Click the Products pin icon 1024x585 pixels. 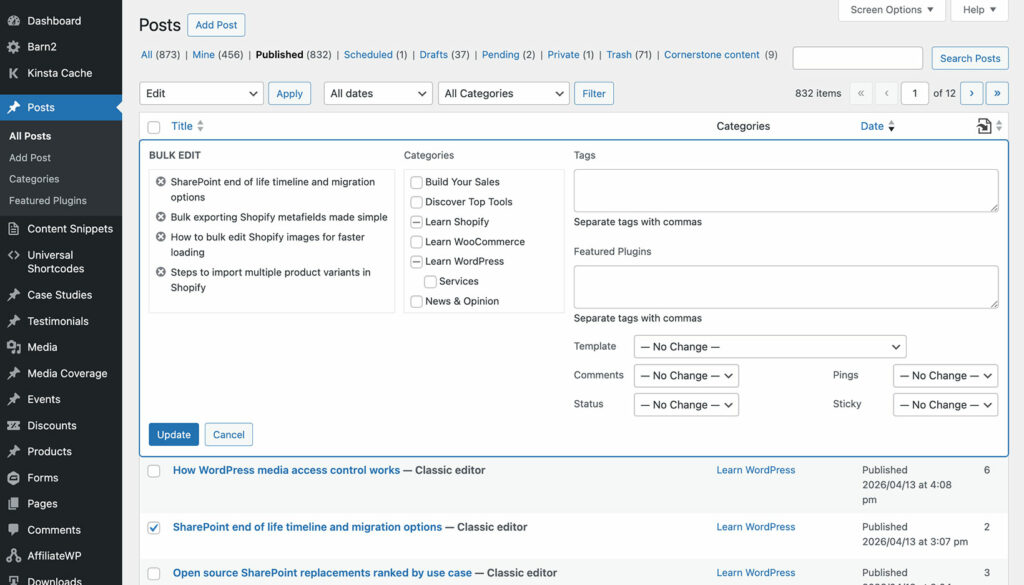[x=14, y=452]
